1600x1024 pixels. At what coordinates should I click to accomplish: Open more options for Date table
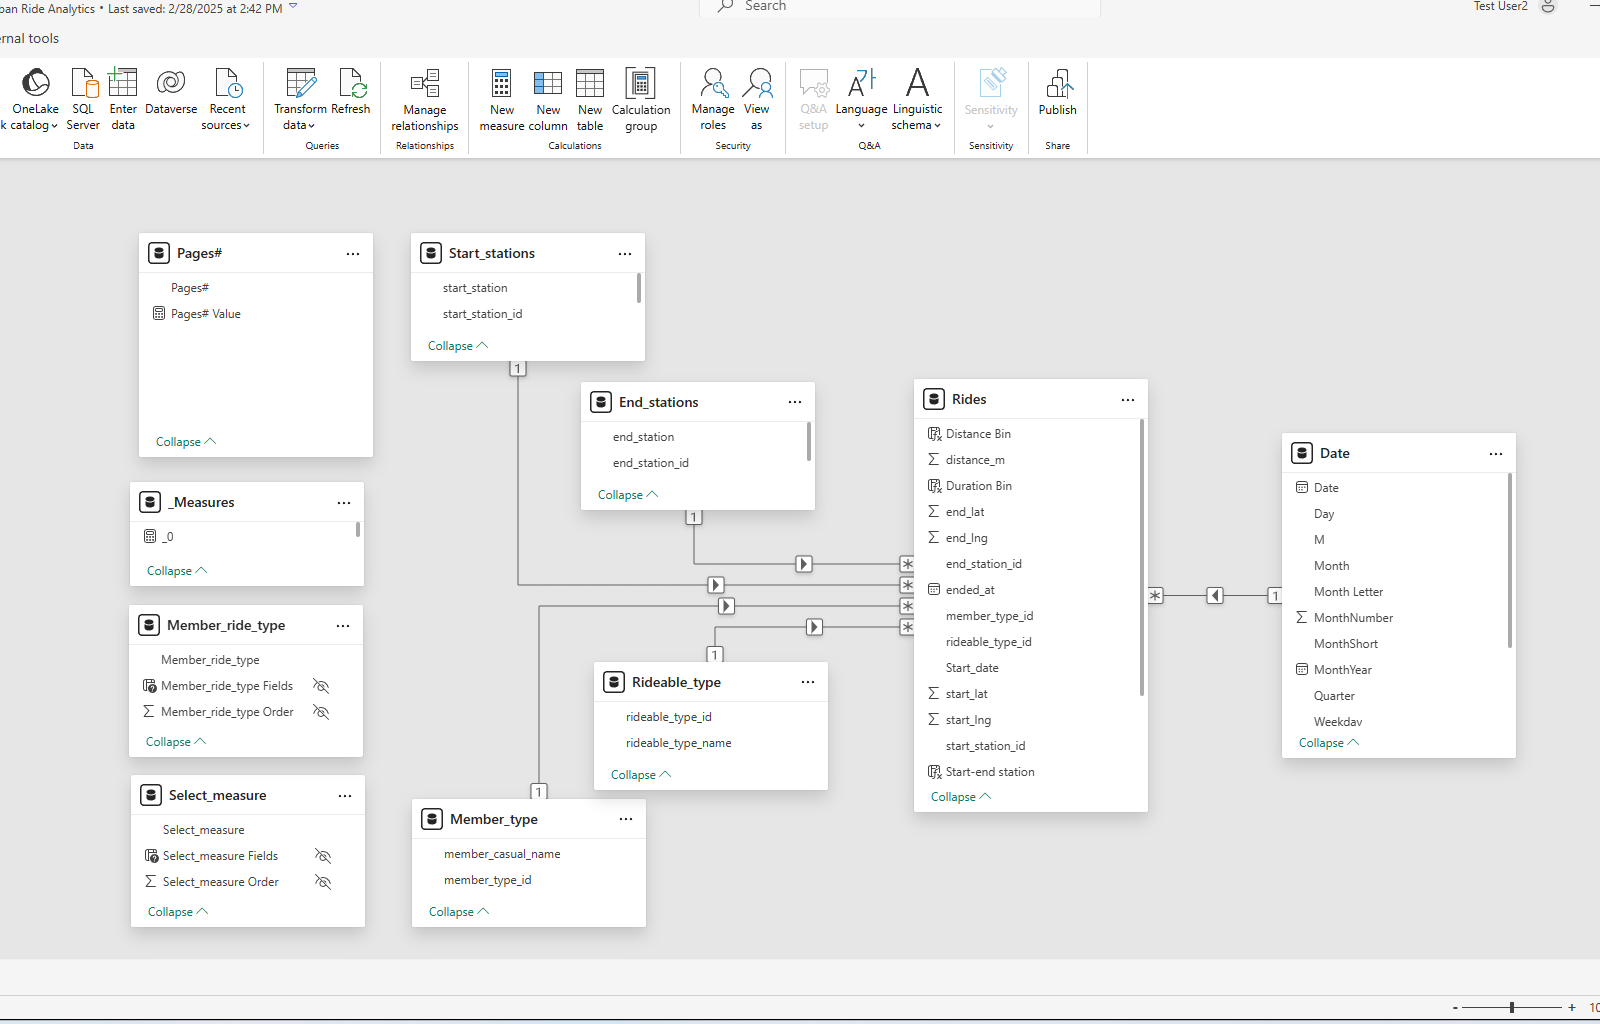click(1495, 454)
